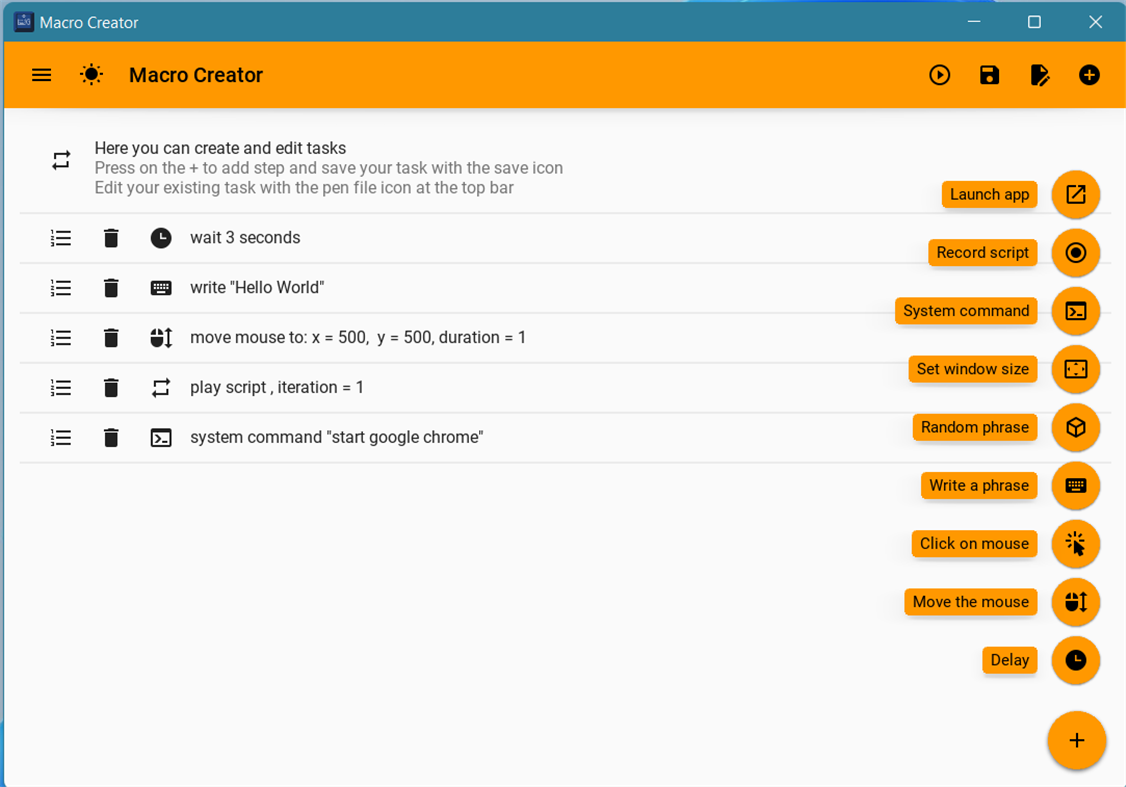
Task: Click the reorder handle of "write Hello World"
Action: tap(61, 287)
